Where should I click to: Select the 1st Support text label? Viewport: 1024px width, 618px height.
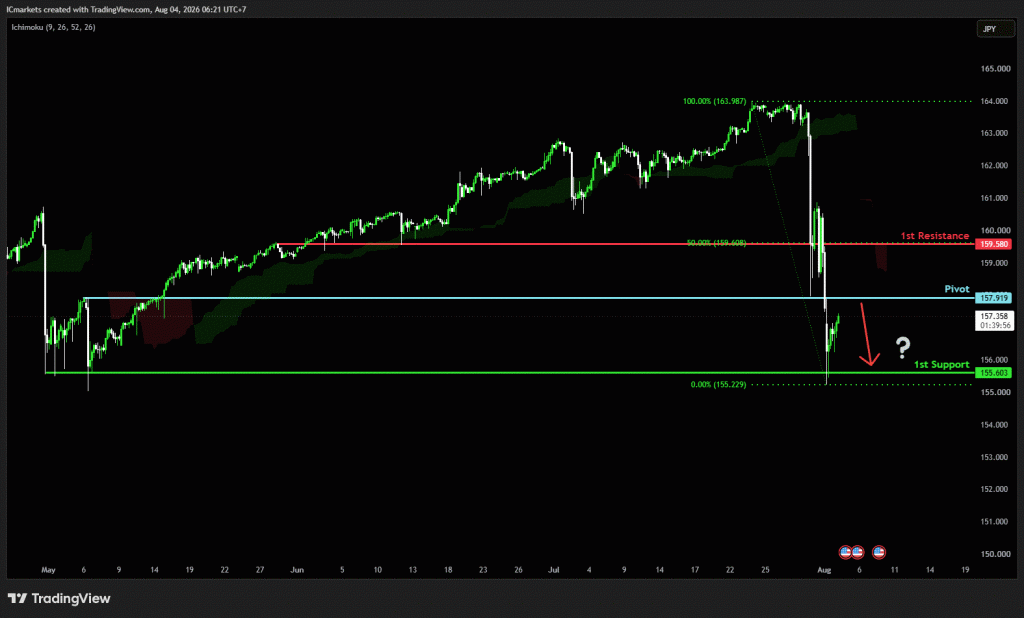941,365
